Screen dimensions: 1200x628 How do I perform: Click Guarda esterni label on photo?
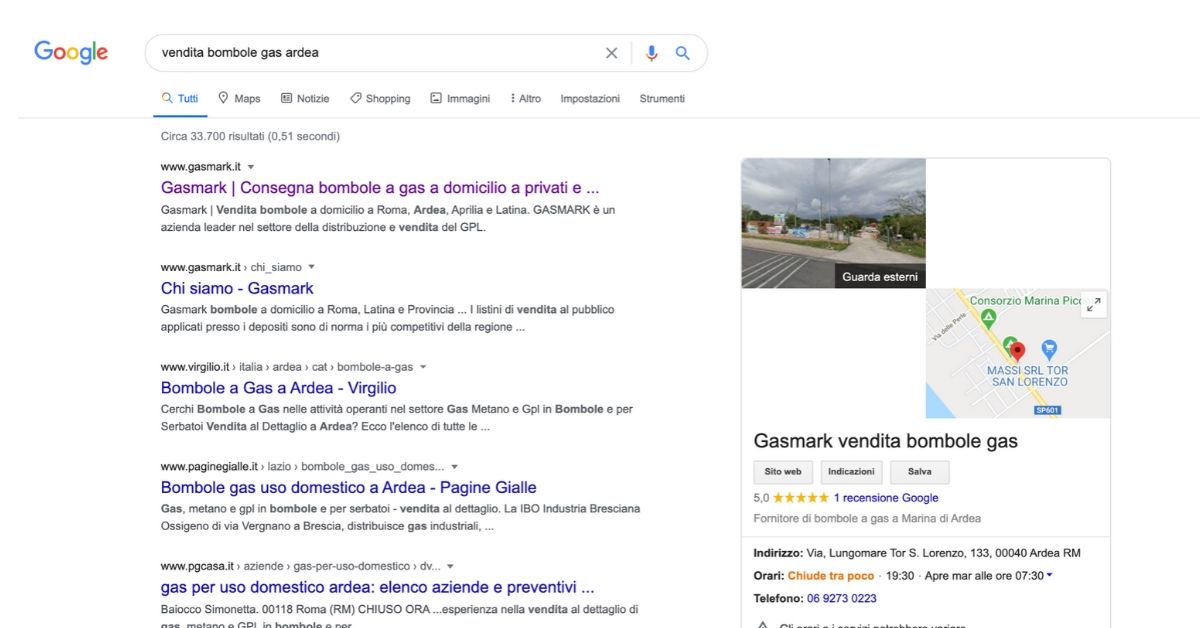coord(880,277)
